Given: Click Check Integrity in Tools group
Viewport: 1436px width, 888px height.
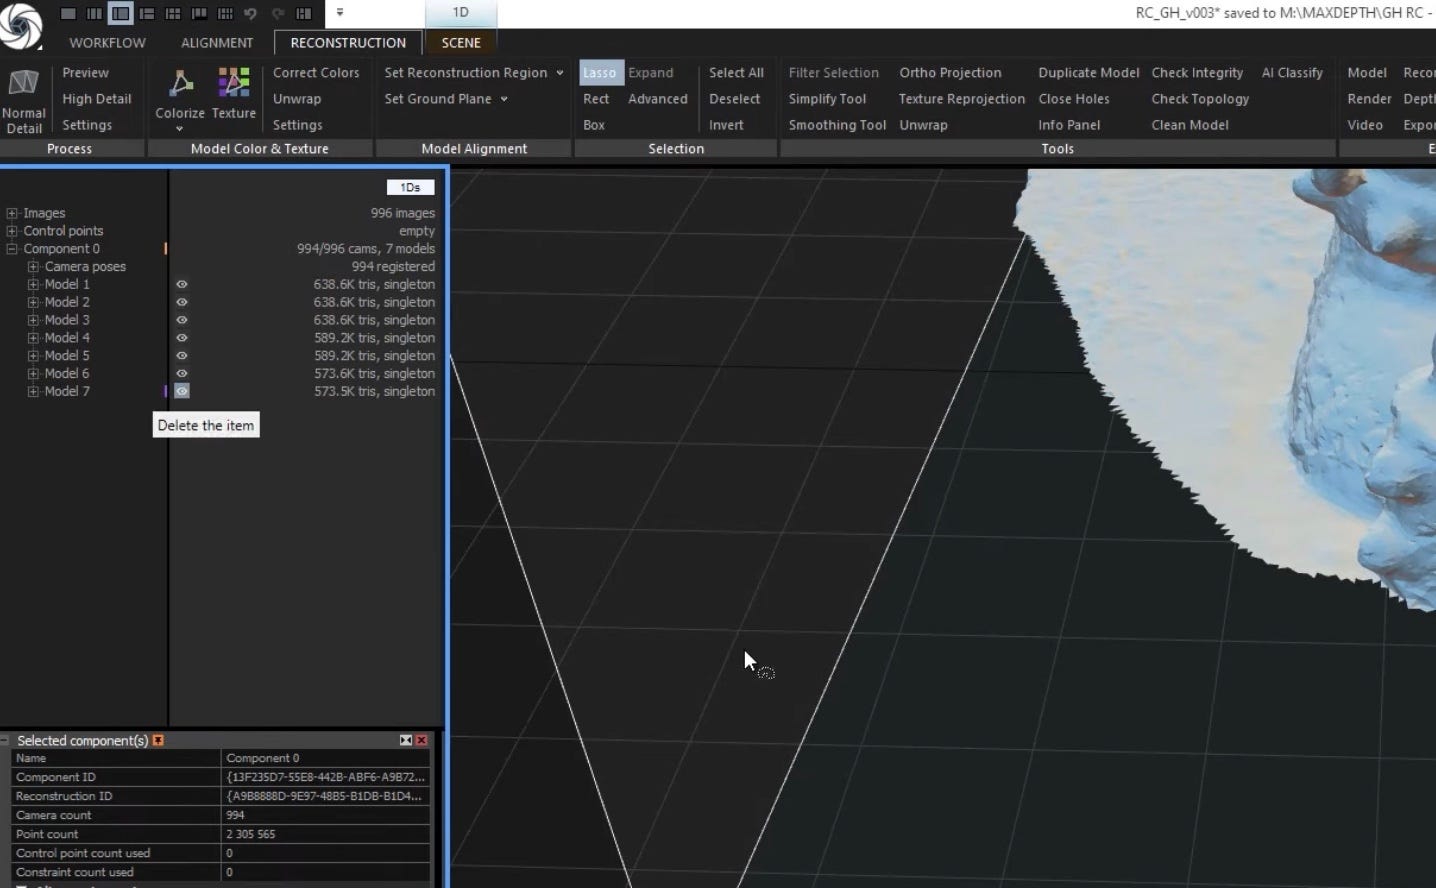Looking at the screenshot, I should 1197,73.
